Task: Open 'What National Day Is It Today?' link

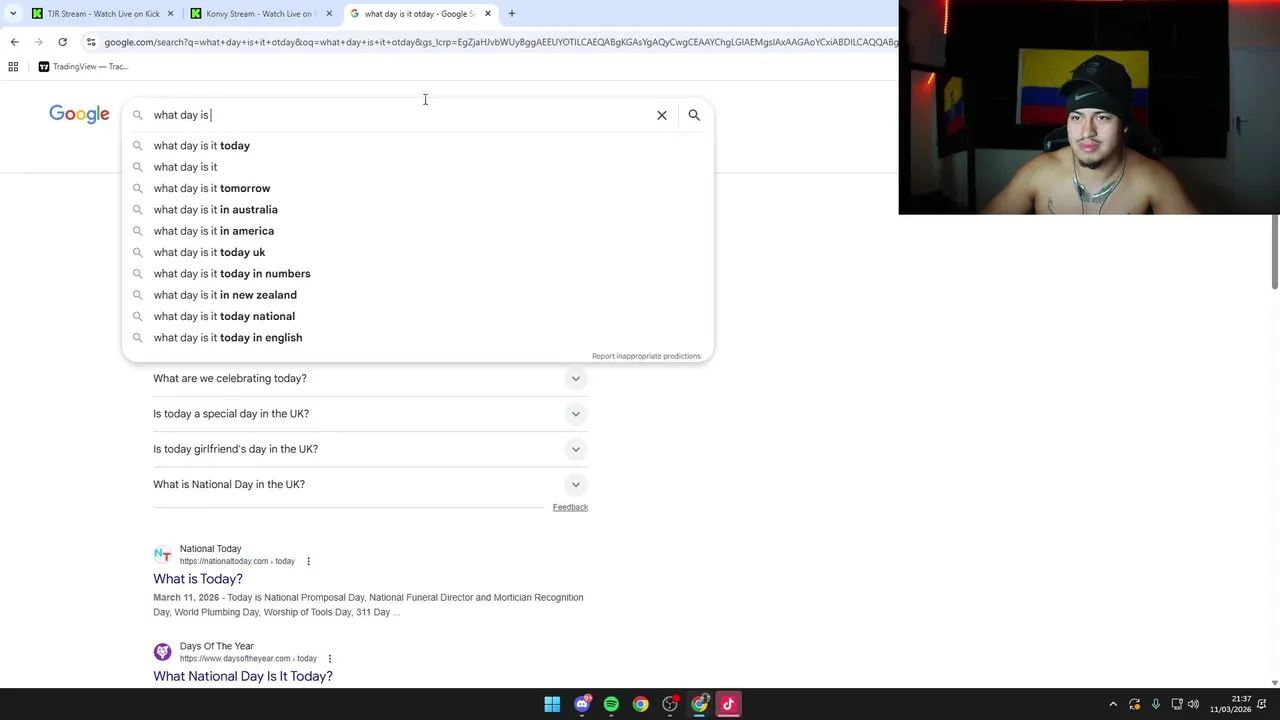Action: click(243, 676)
